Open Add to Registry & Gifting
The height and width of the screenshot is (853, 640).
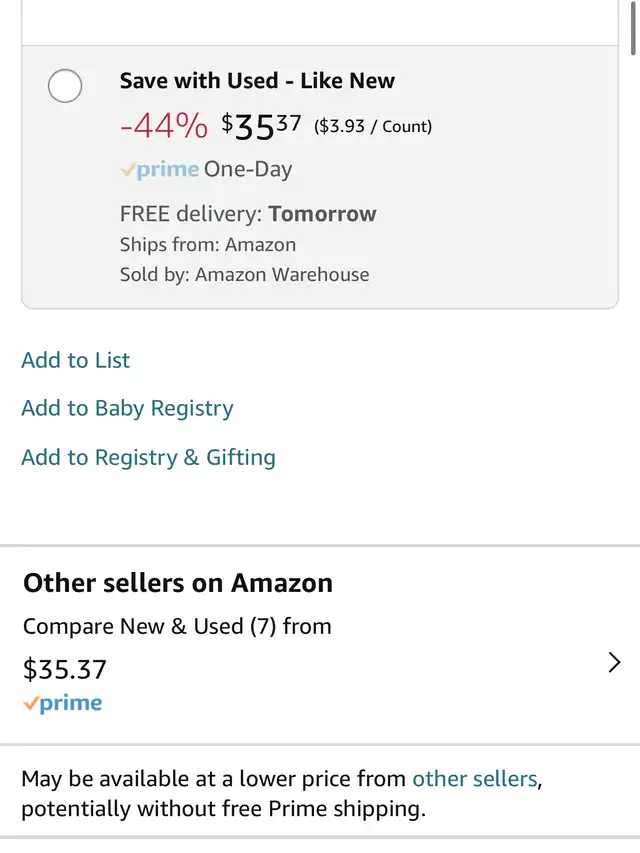point(148,457)
